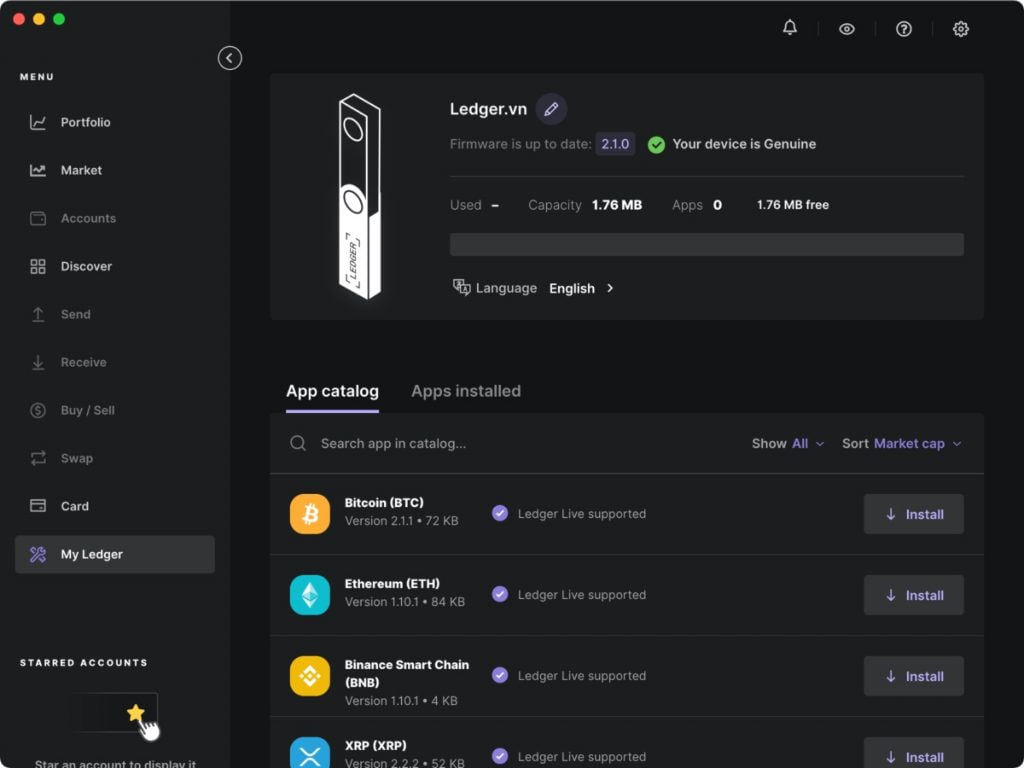Expand language options chevron next to English
This screenshot has height=768, width=1024.
click(610, 288)
